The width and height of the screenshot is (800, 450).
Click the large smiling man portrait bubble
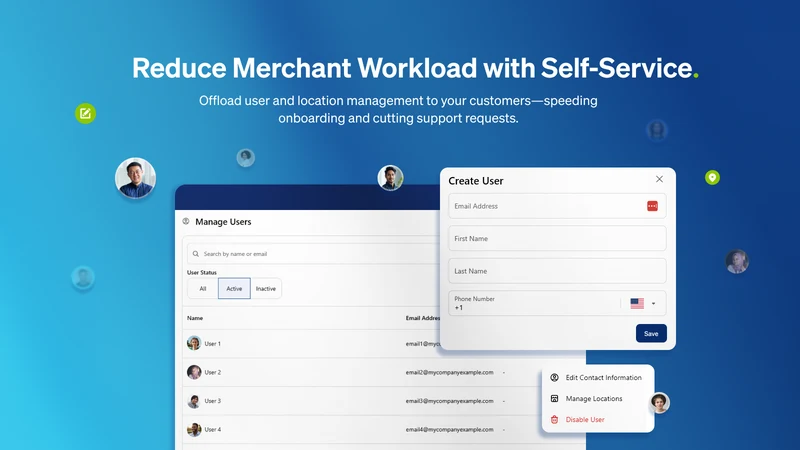pos(135,178)
